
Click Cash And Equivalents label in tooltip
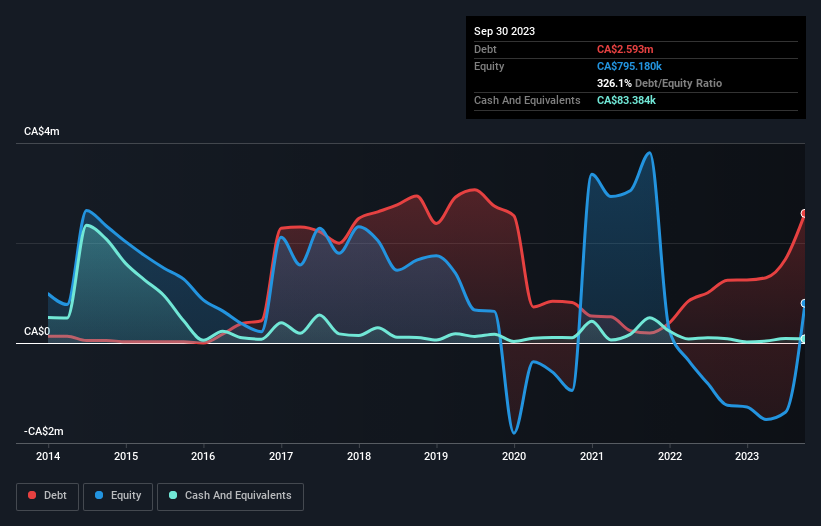(527, 100)
